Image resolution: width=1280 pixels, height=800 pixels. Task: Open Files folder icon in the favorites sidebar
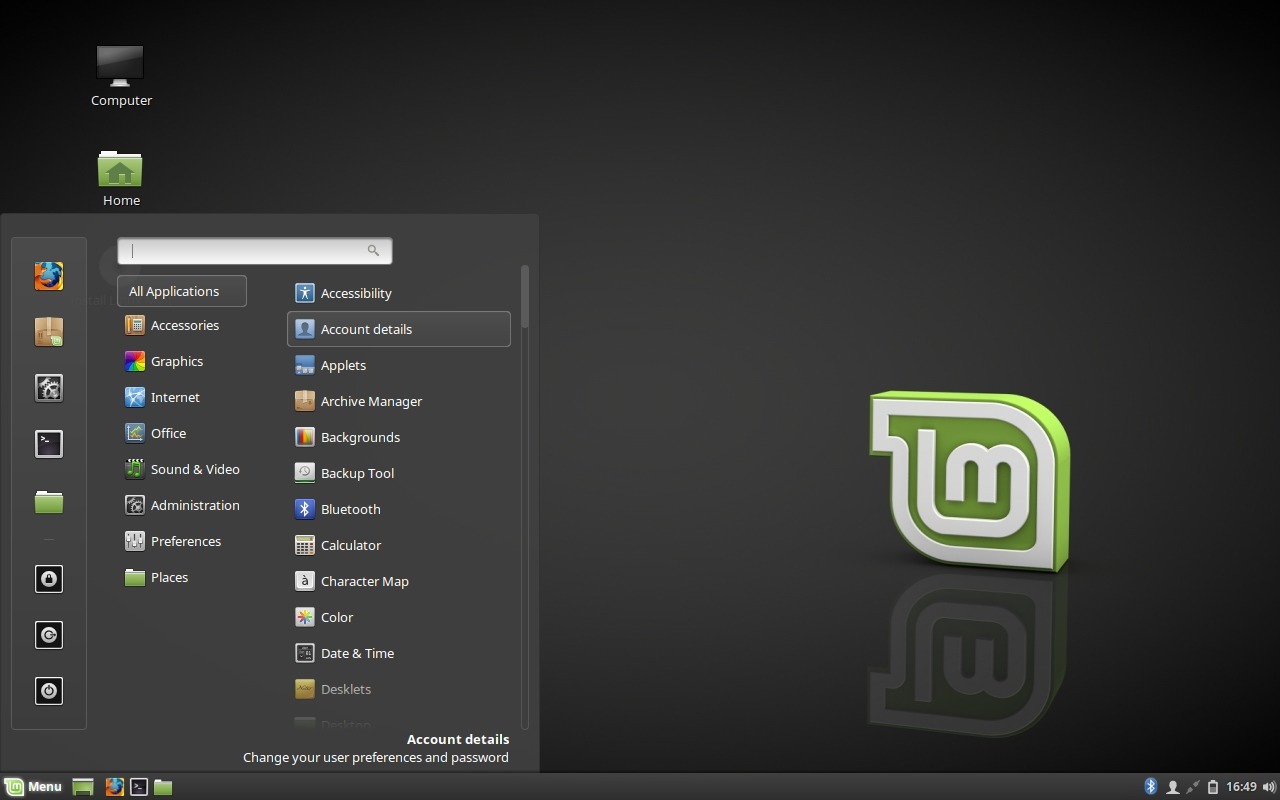pos(49,500)
